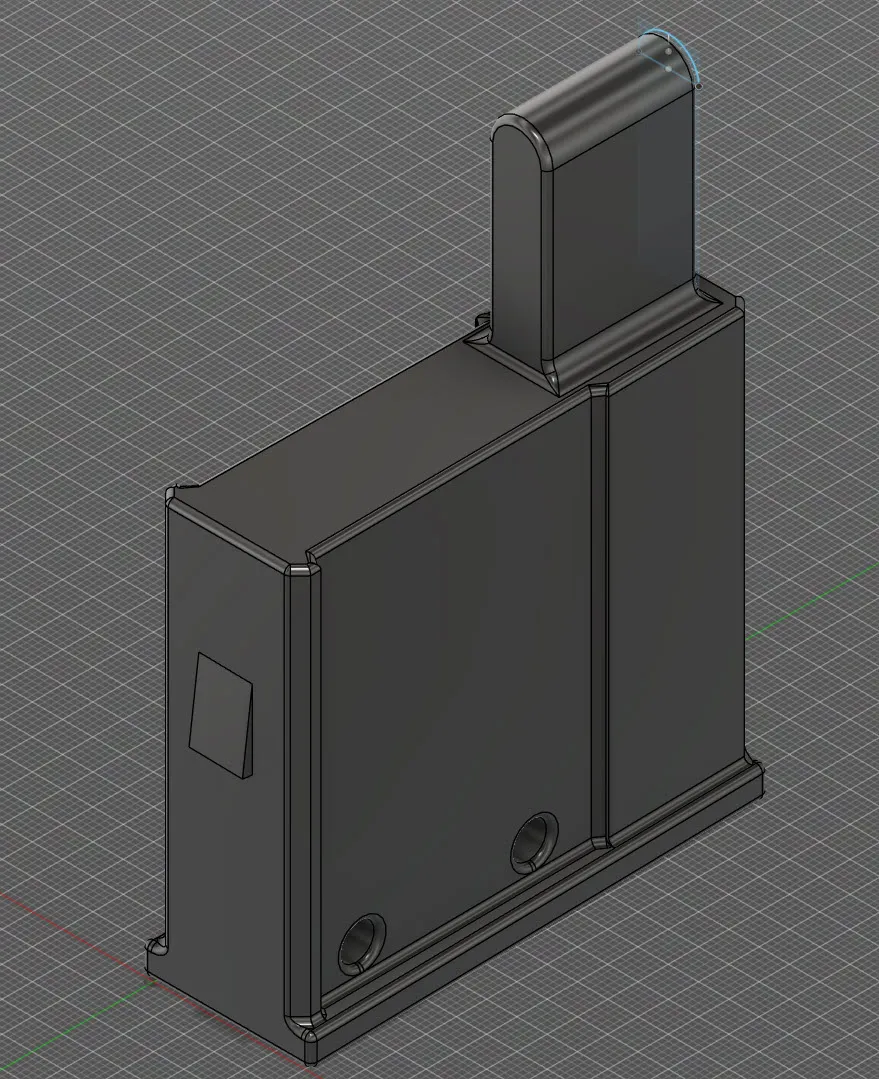Screen dimensions: 879x1079
Task: Select the rectangular recess on the left side face
Action: click(x=221, y=716)
